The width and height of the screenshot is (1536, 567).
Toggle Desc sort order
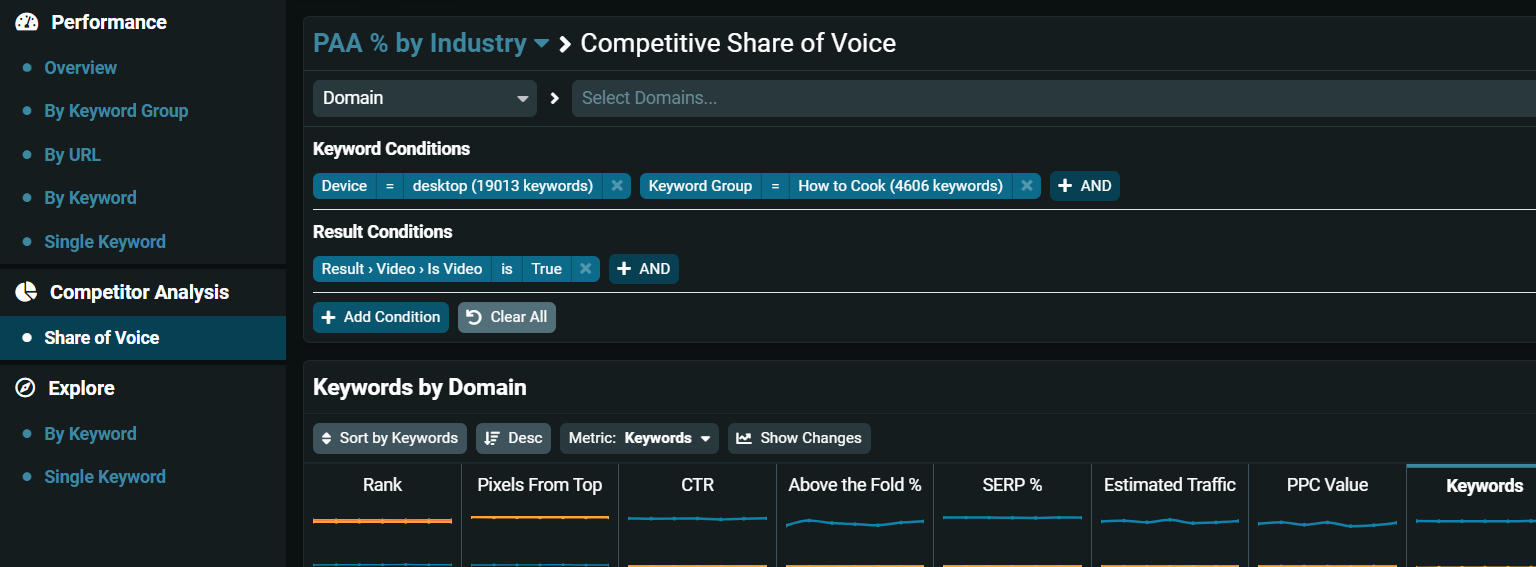(x=513, y=438)
